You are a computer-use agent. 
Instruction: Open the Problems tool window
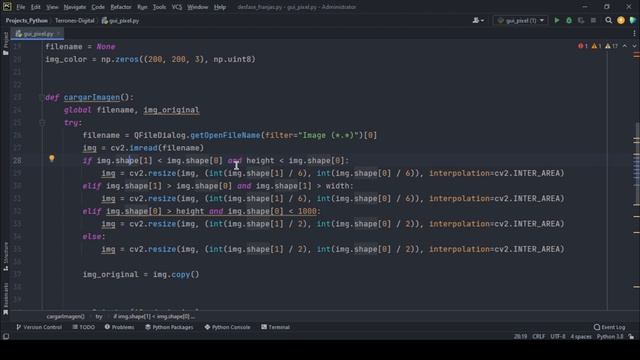pyautogui.click(x=119, y=327)
